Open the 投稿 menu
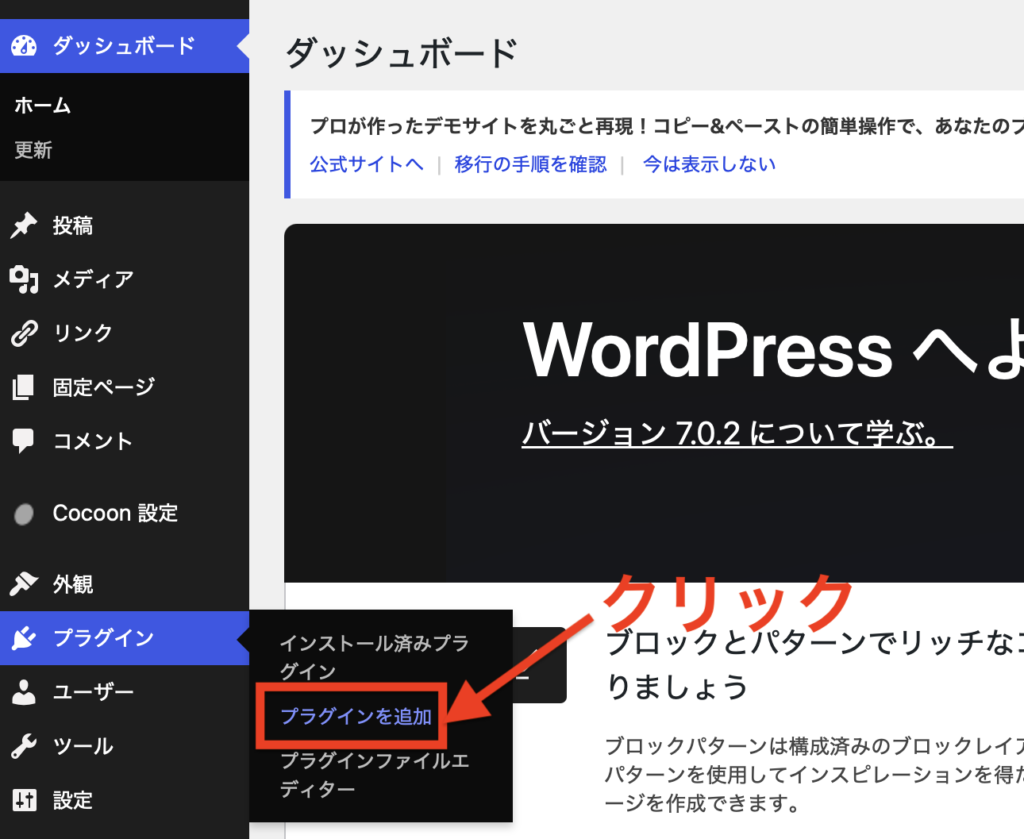This screenshot has width=1024, height=839. tap(124, 225)
